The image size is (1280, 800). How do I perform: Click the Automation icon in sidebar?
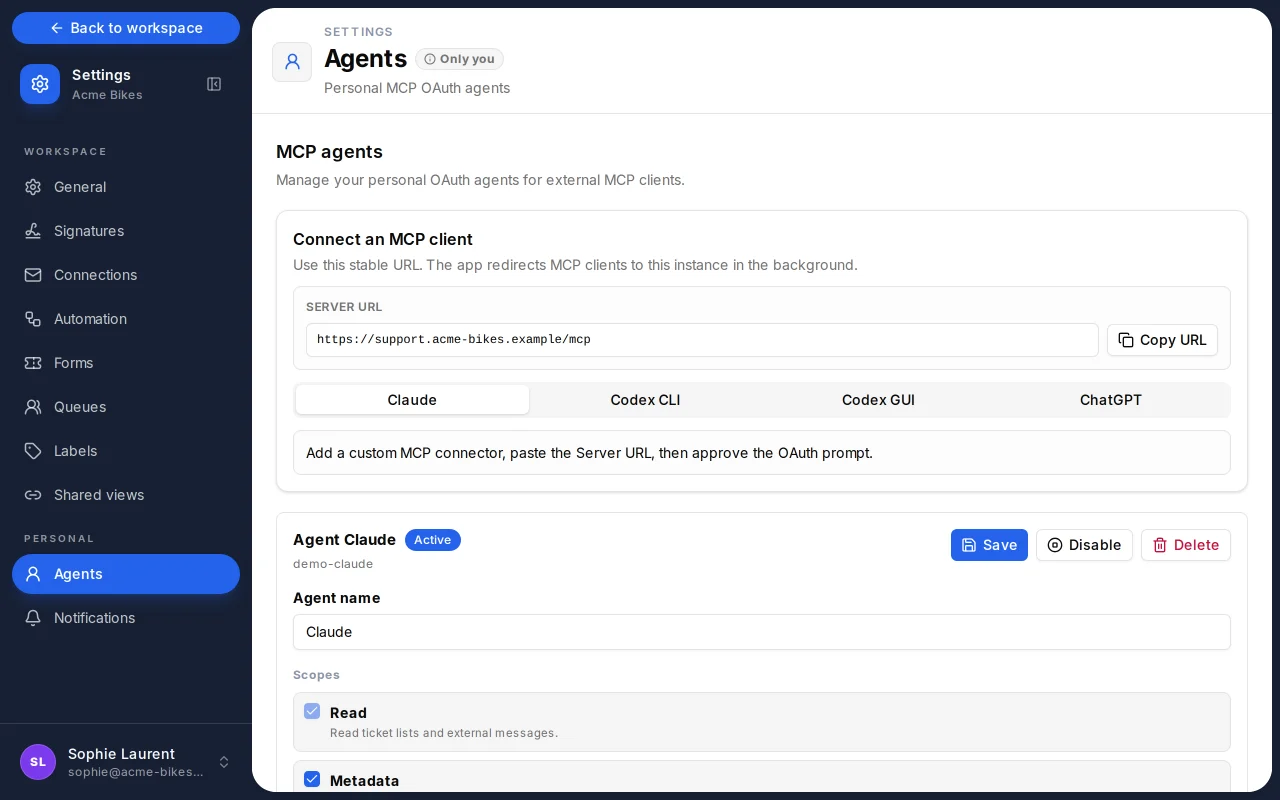pyautogui.click(x=33, y=319)
